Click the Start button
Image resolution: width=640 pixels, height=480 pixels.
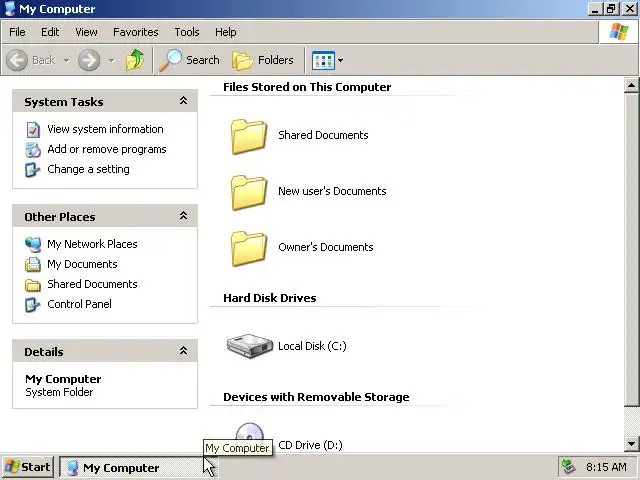pyautogui.click(x=28, y=467)
